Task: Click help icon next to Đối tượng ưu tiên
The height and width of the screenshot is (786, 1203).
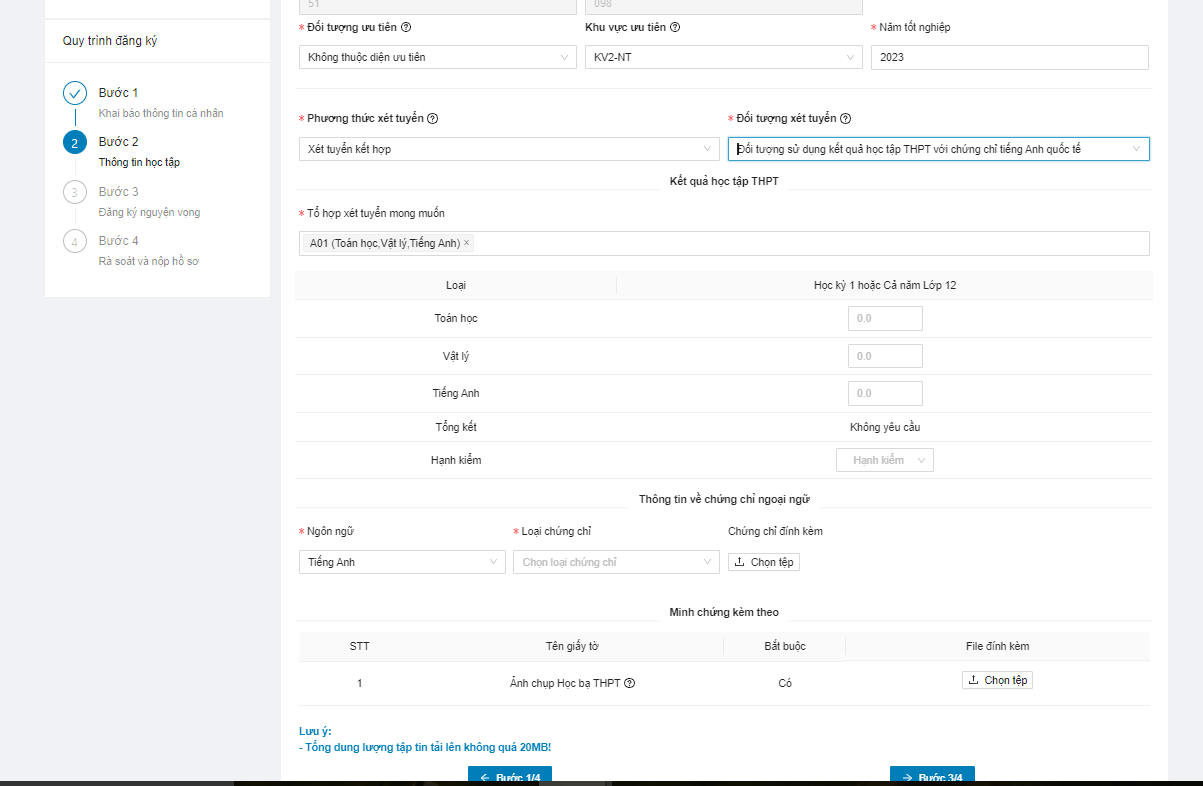Action: tap(406, 28)
